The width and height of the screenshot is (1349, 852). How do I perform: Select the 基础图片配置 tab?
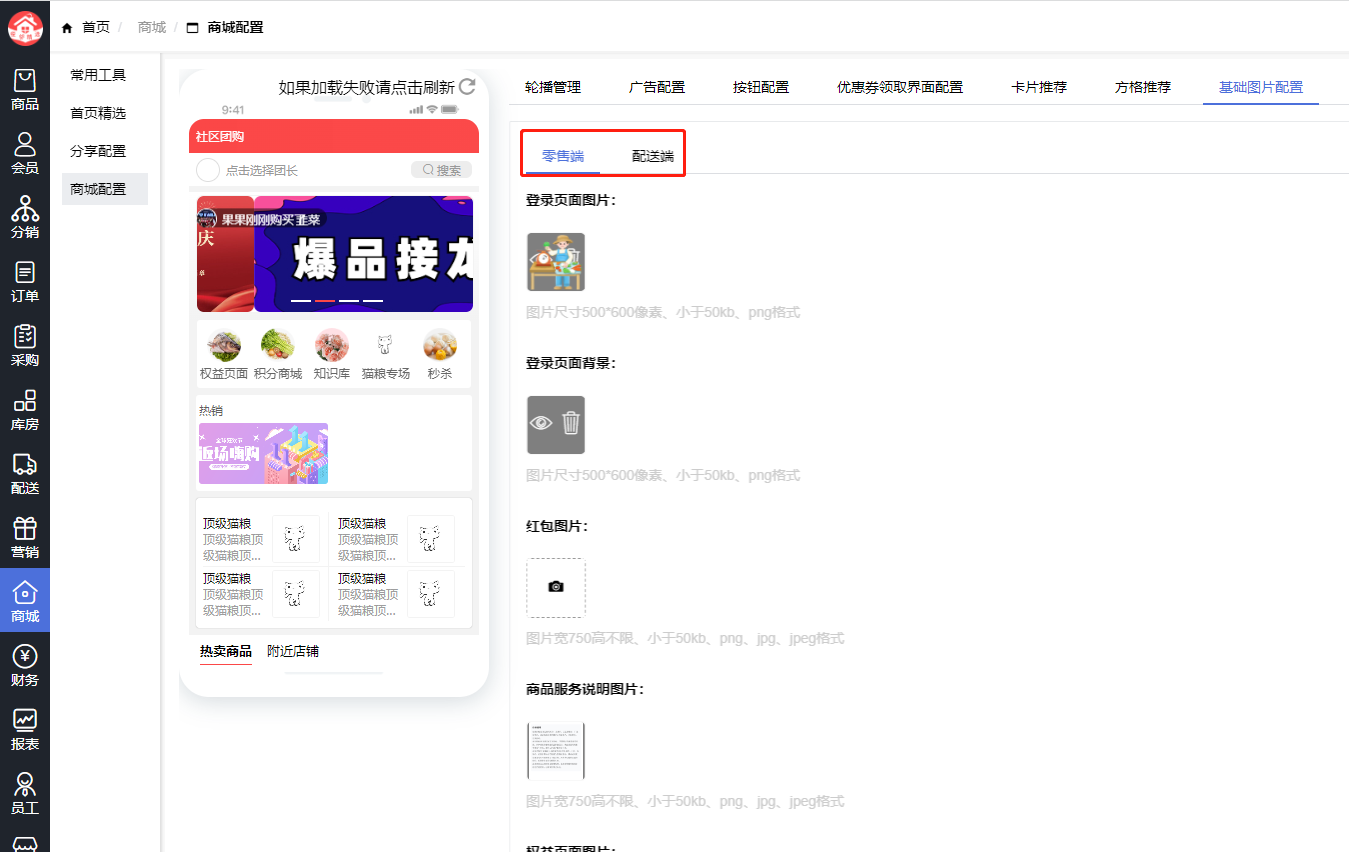click(1261, 87)
